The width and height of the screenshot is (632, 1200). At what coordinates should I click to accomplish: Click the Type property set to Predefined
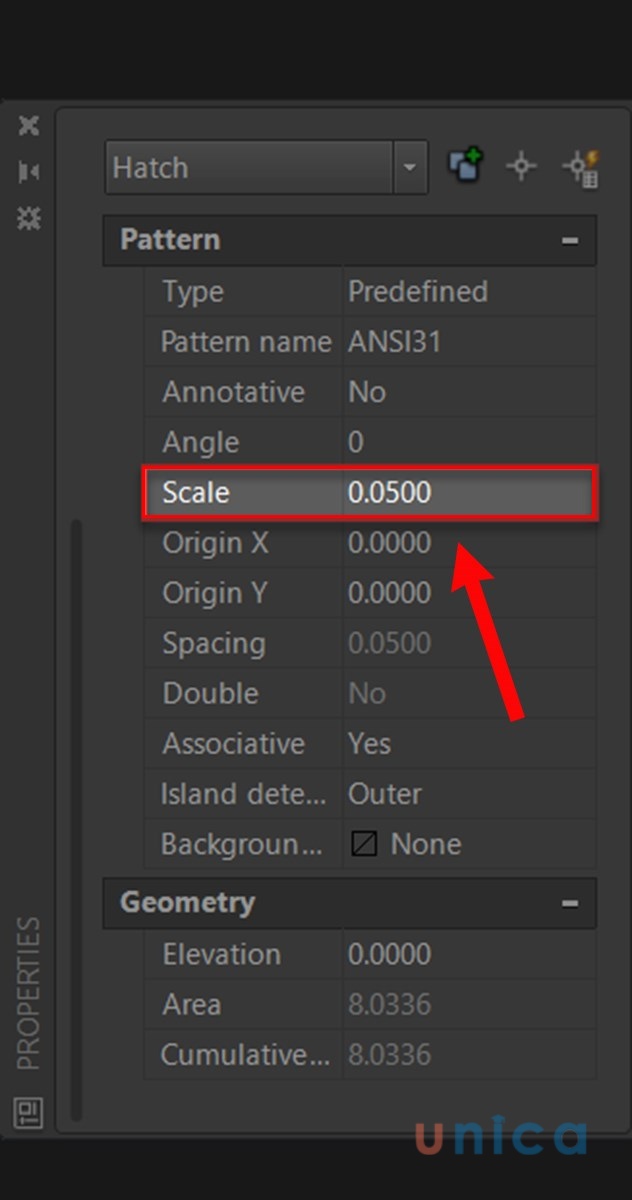click(468, 292)
